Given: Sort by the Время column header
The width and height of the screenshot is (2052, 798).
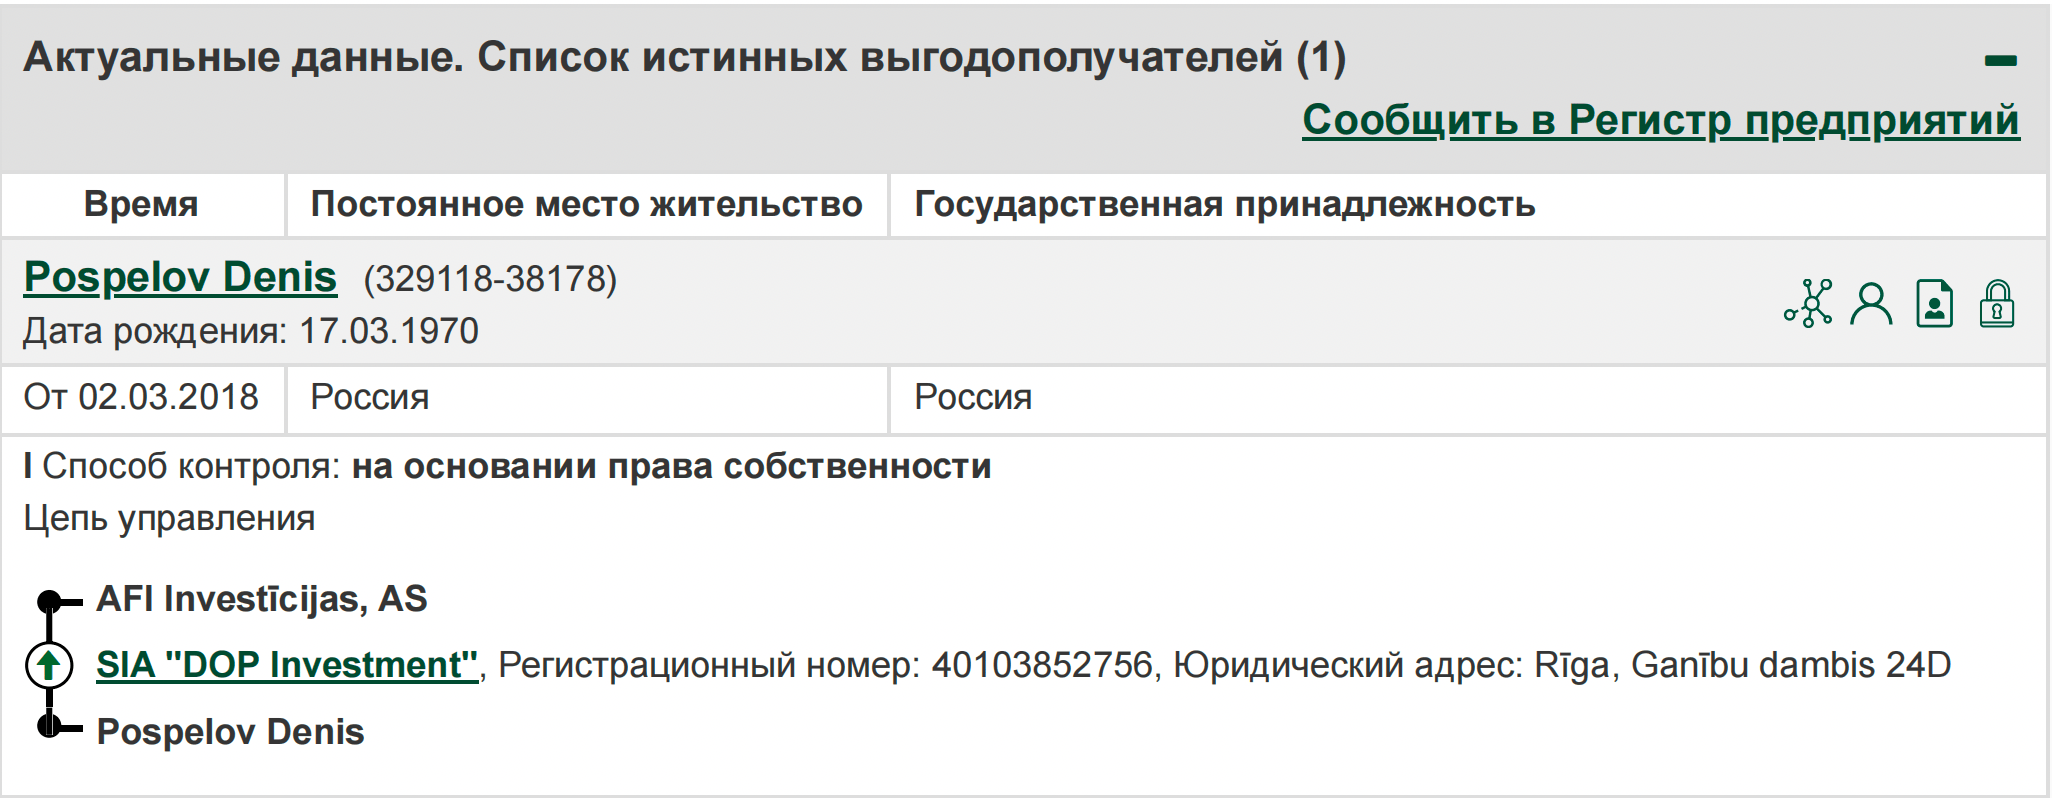Looking at the screenshot, I should 140,205.
